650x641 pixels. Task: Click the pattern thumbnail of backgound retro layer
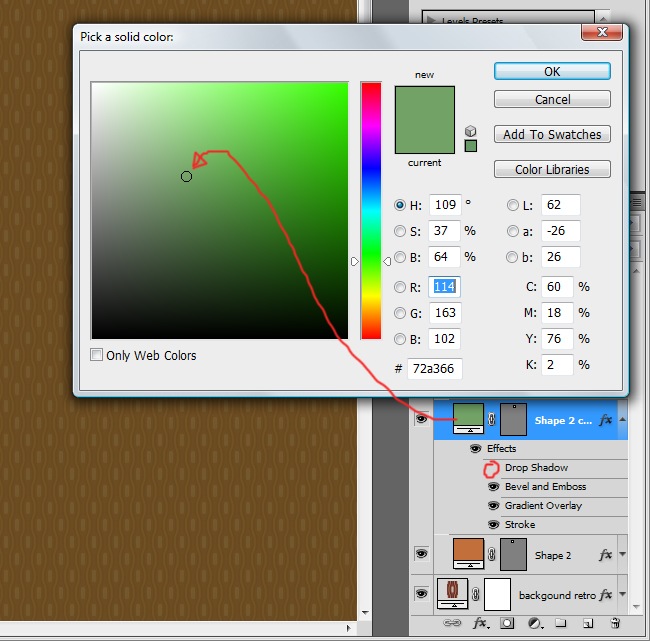(453, 594)
